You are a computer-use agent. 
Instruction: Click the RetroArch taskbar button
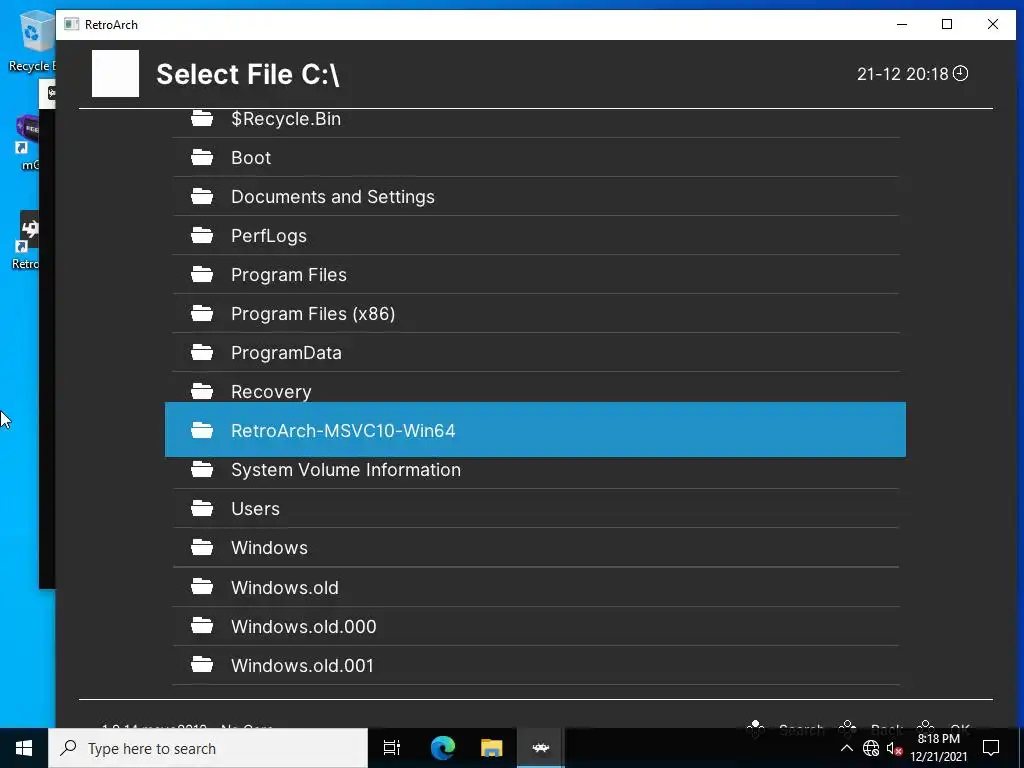[541, 748]
